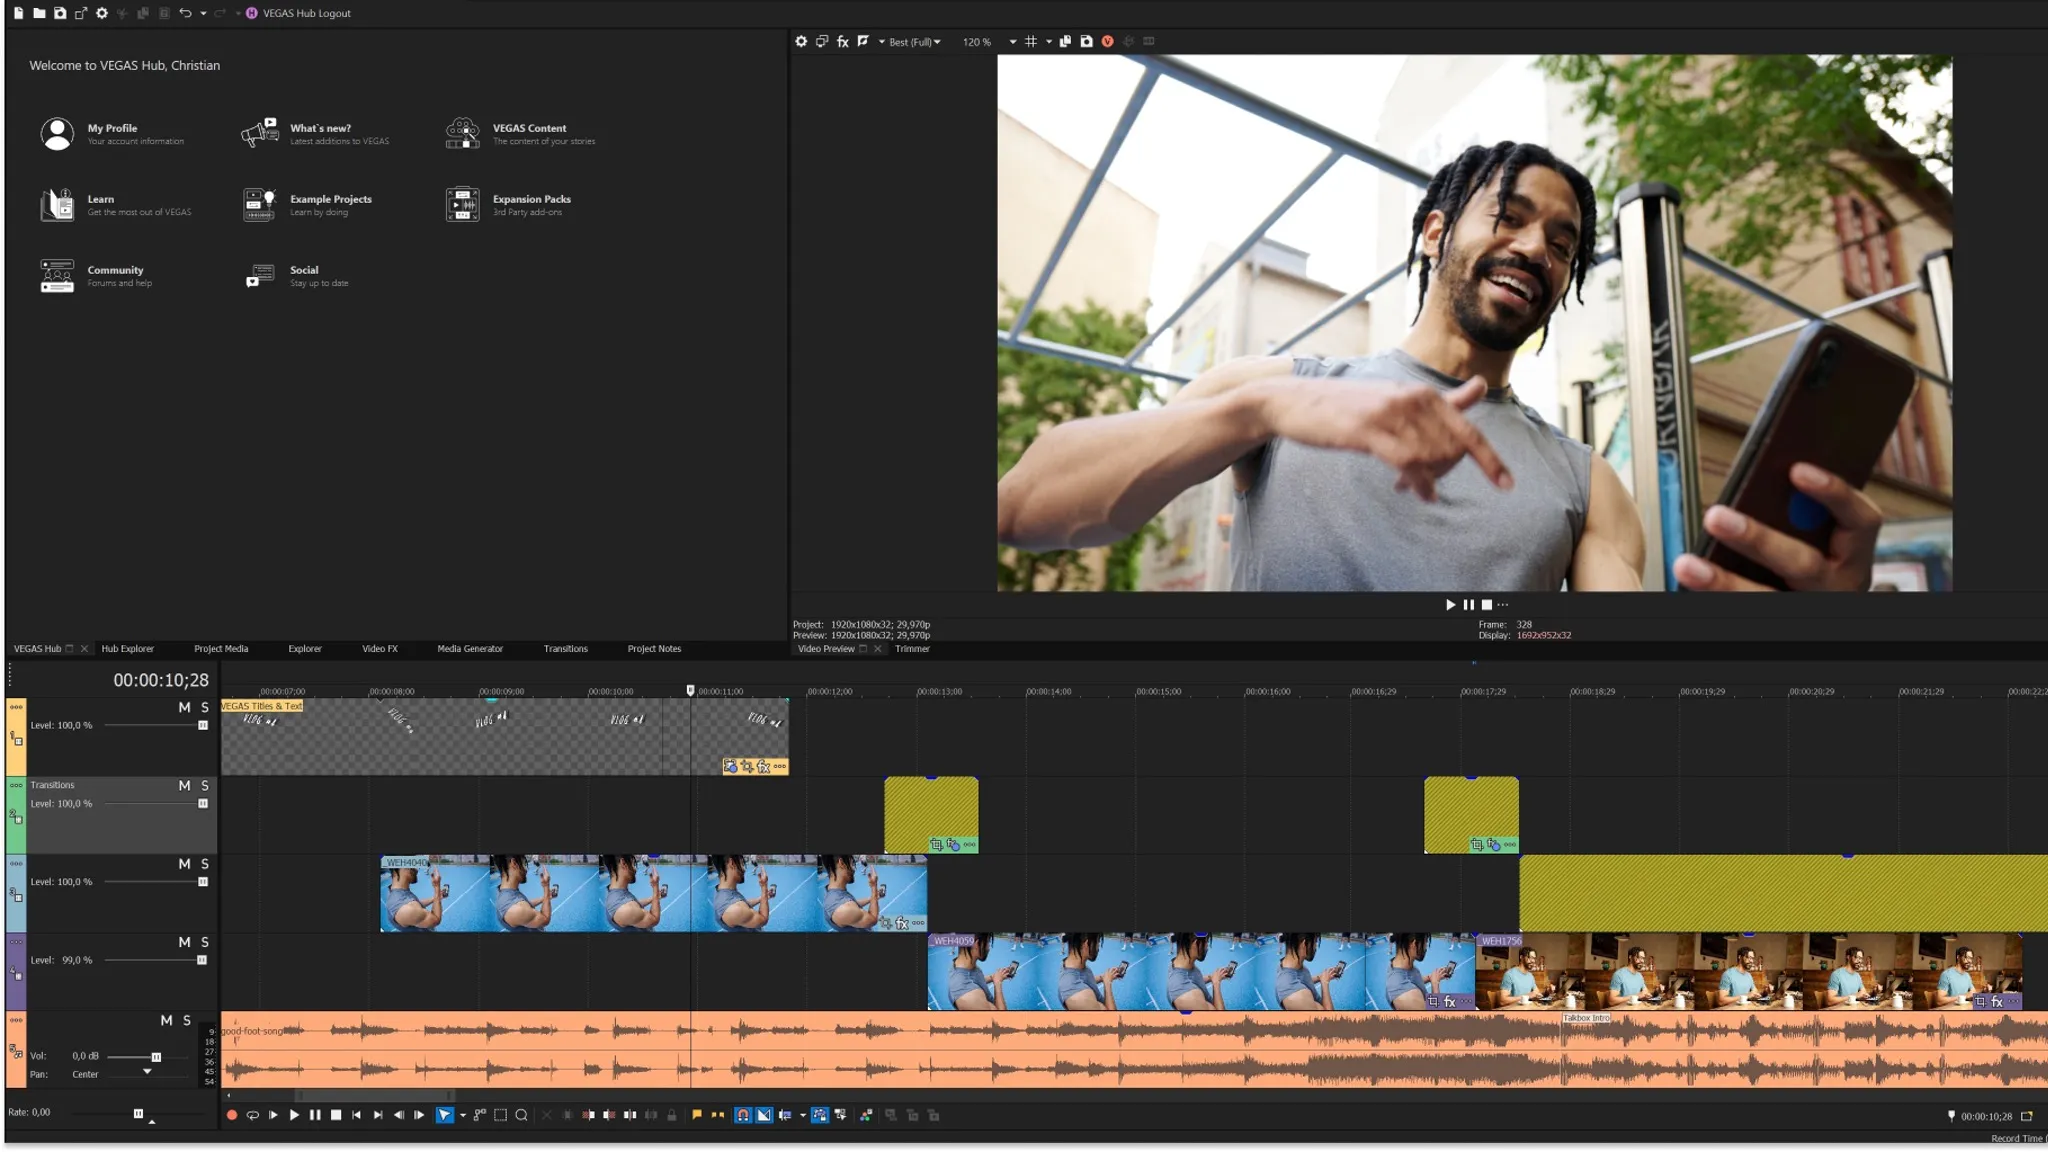Mute video track 3
The height and width of the screenshot is (1152, 2048).
coord(184,863)
